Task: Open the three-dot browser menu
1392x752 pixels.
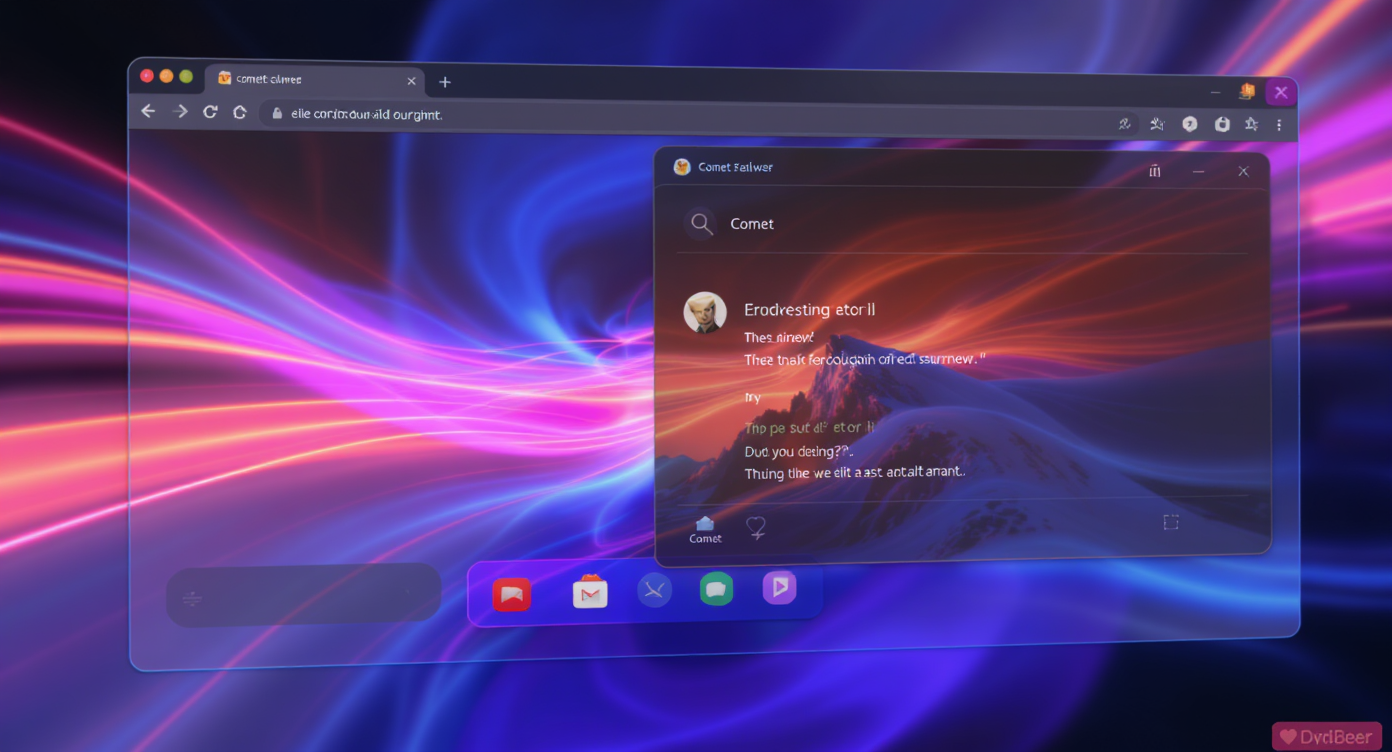Action: (1279, 125)
